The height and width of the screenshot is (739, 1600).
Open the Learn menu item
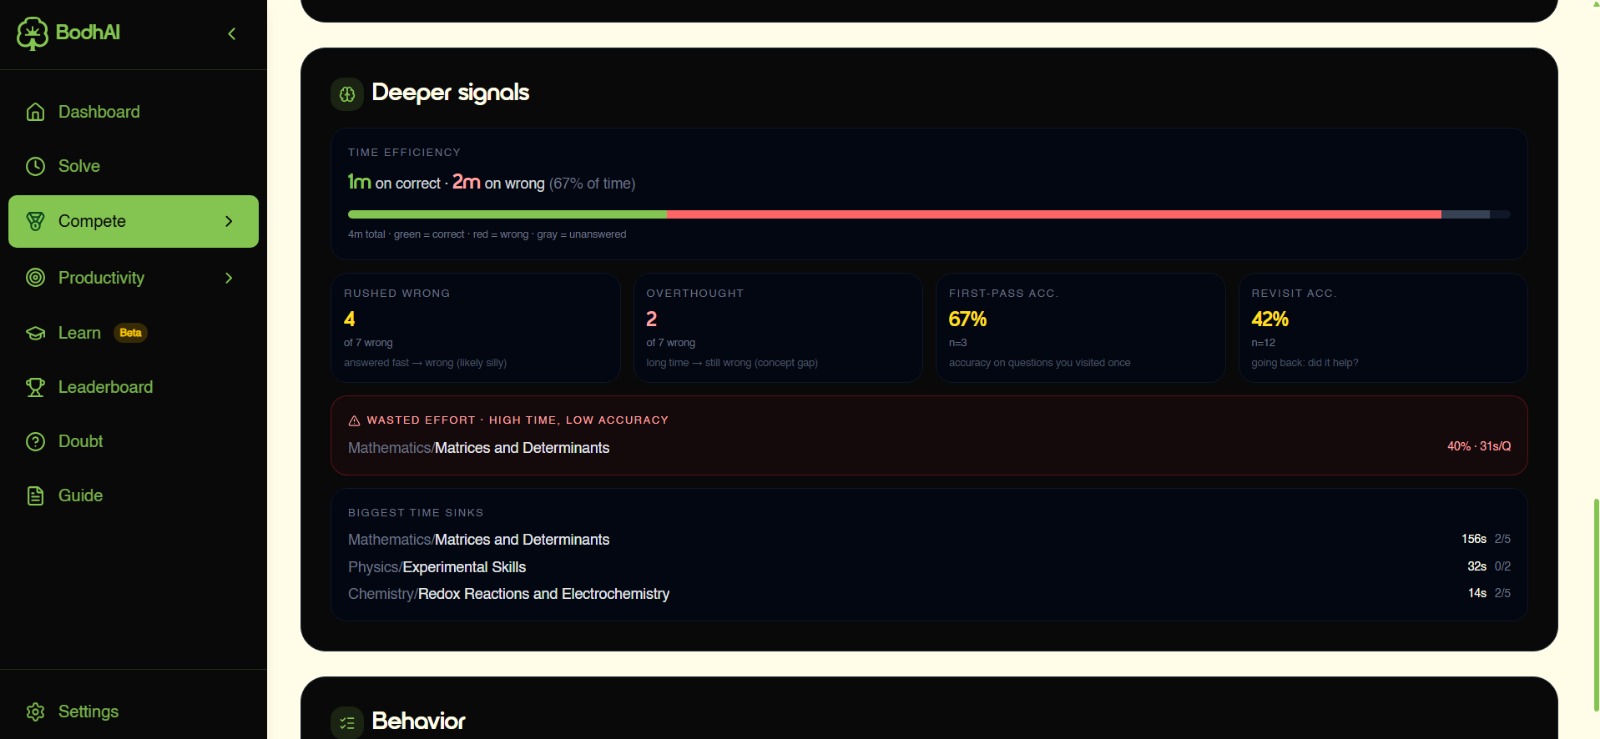click(x=133, y=333)
